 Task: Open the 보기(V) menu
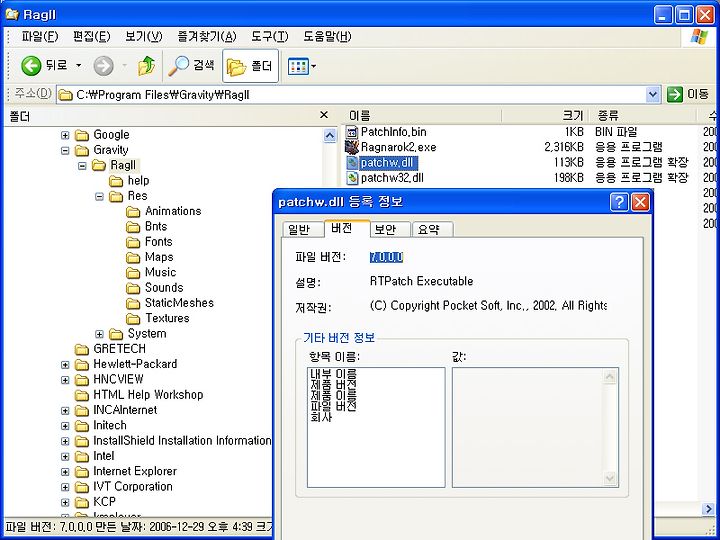pos(144,37)
